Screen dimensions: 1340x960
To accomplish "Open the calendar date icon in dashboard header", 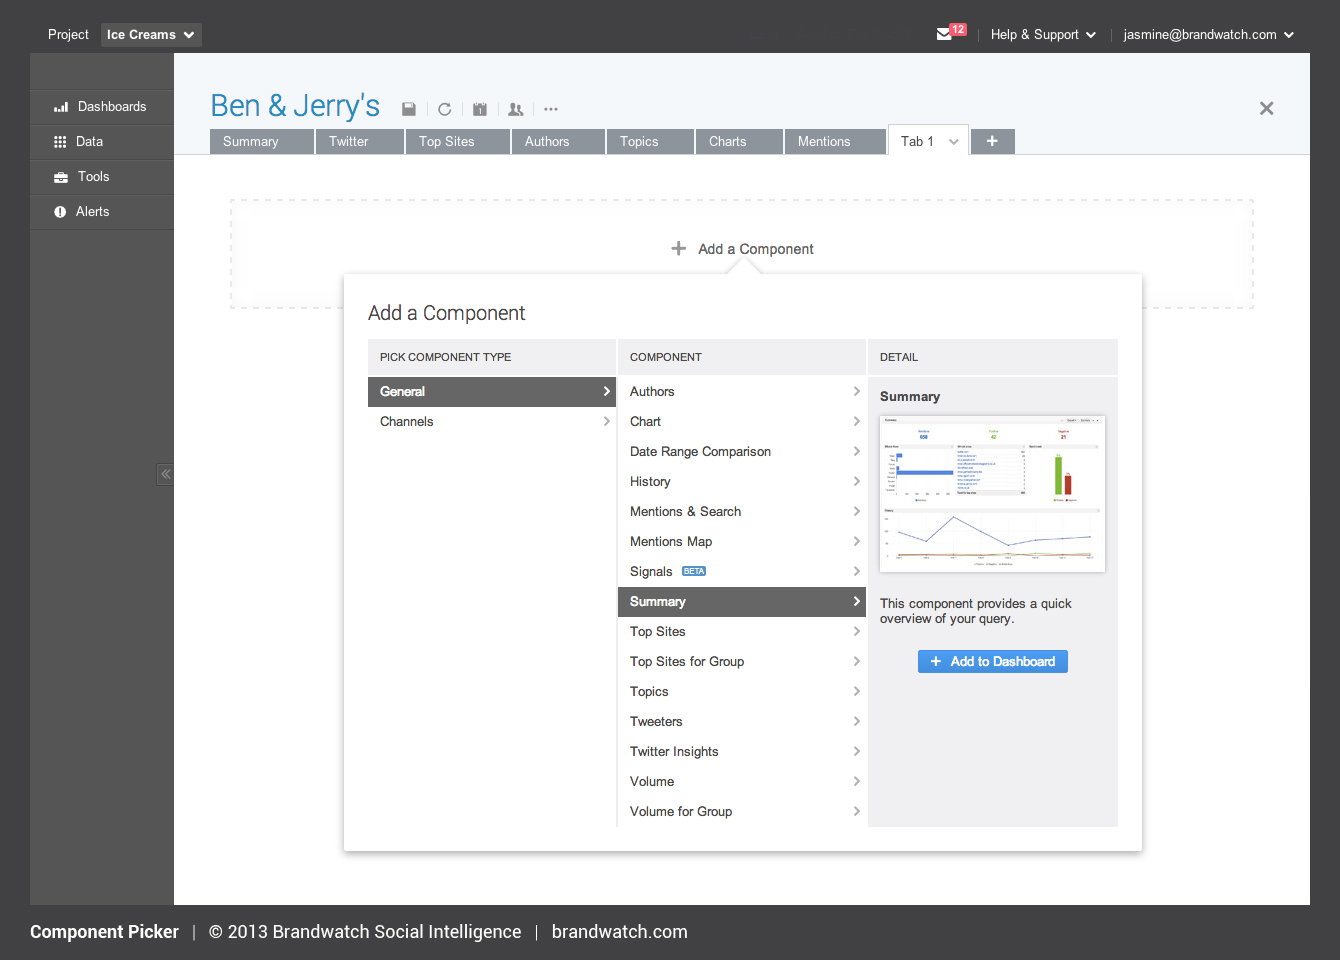I will (480, 109).
